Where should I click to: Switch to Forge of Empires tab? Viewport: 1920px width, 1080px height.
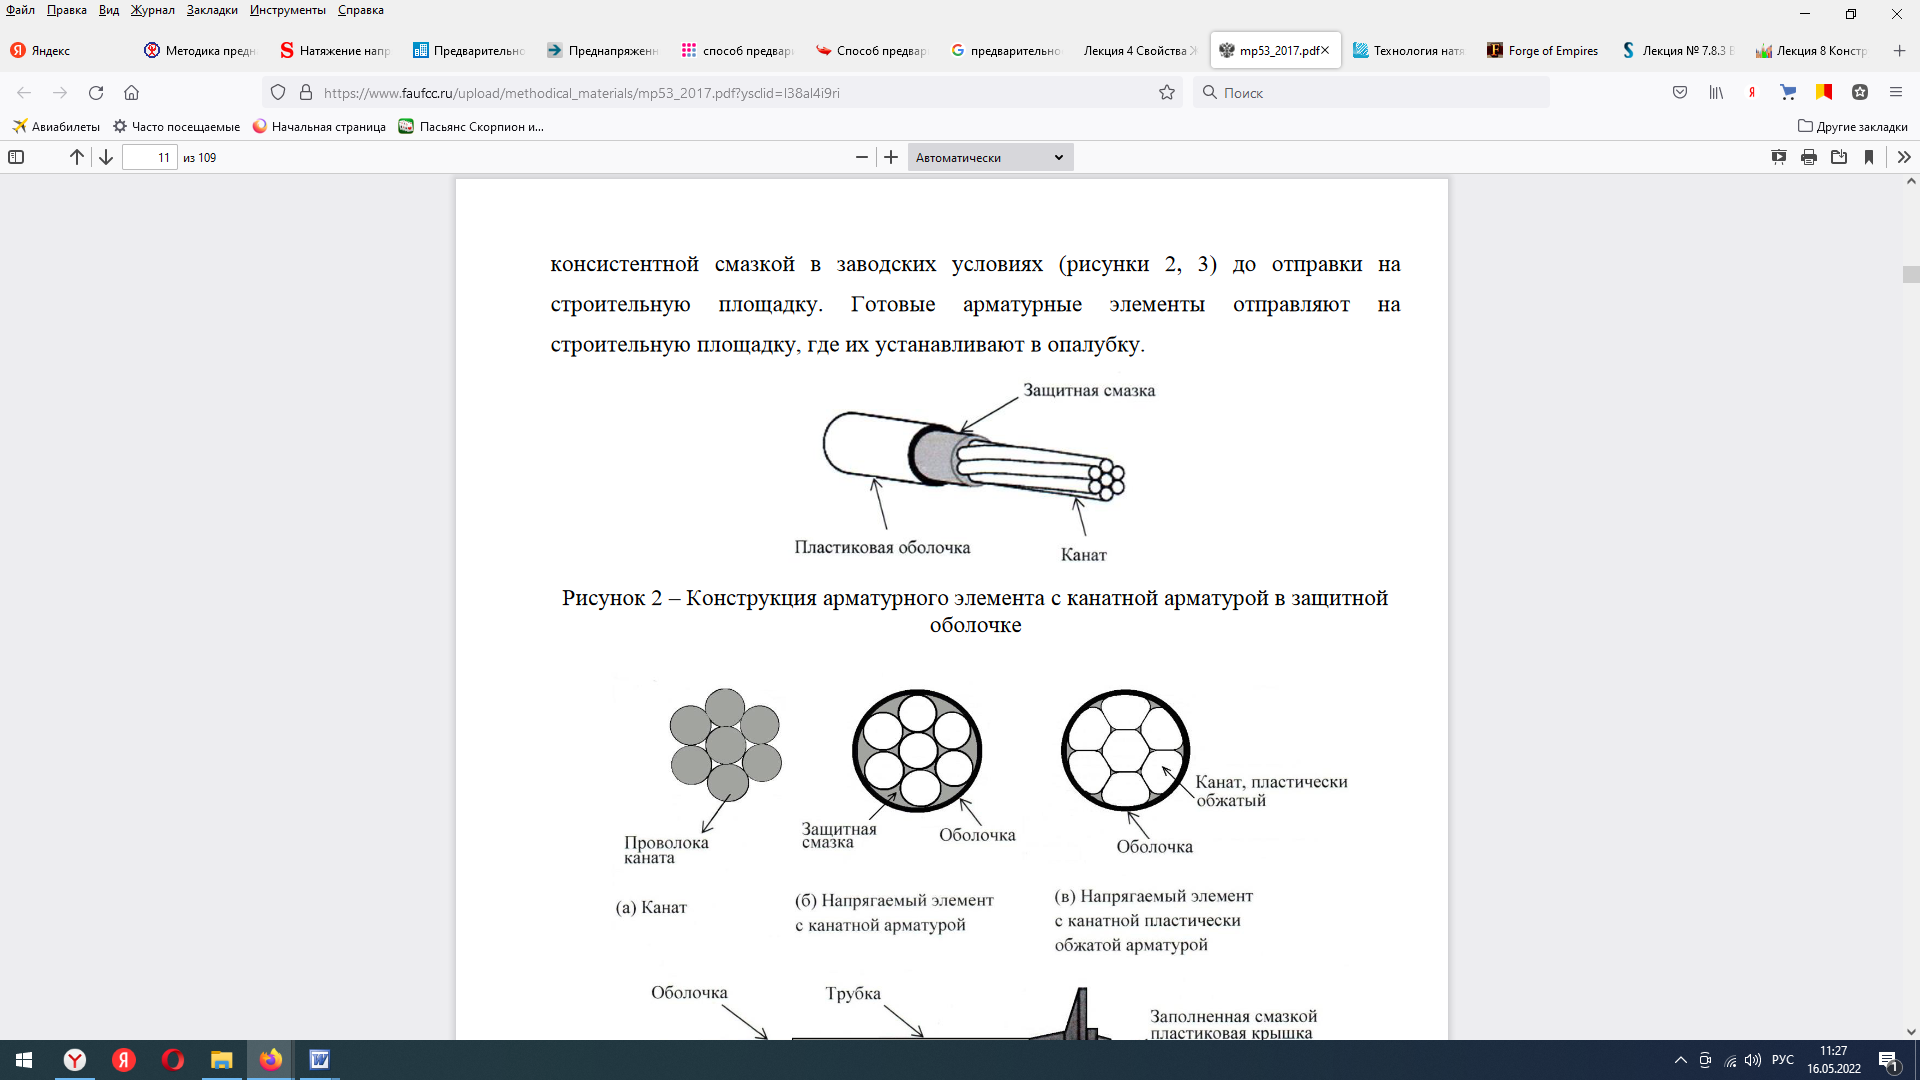tap(1542, 51)
